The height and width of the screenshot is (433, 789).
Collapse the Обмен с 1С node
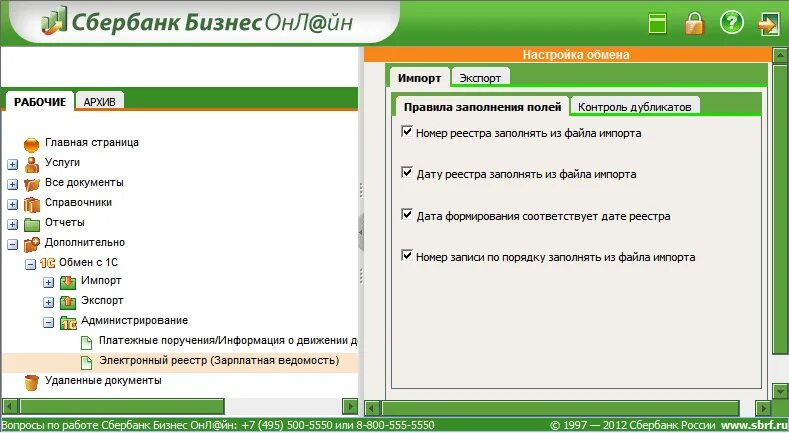[31, 264]
